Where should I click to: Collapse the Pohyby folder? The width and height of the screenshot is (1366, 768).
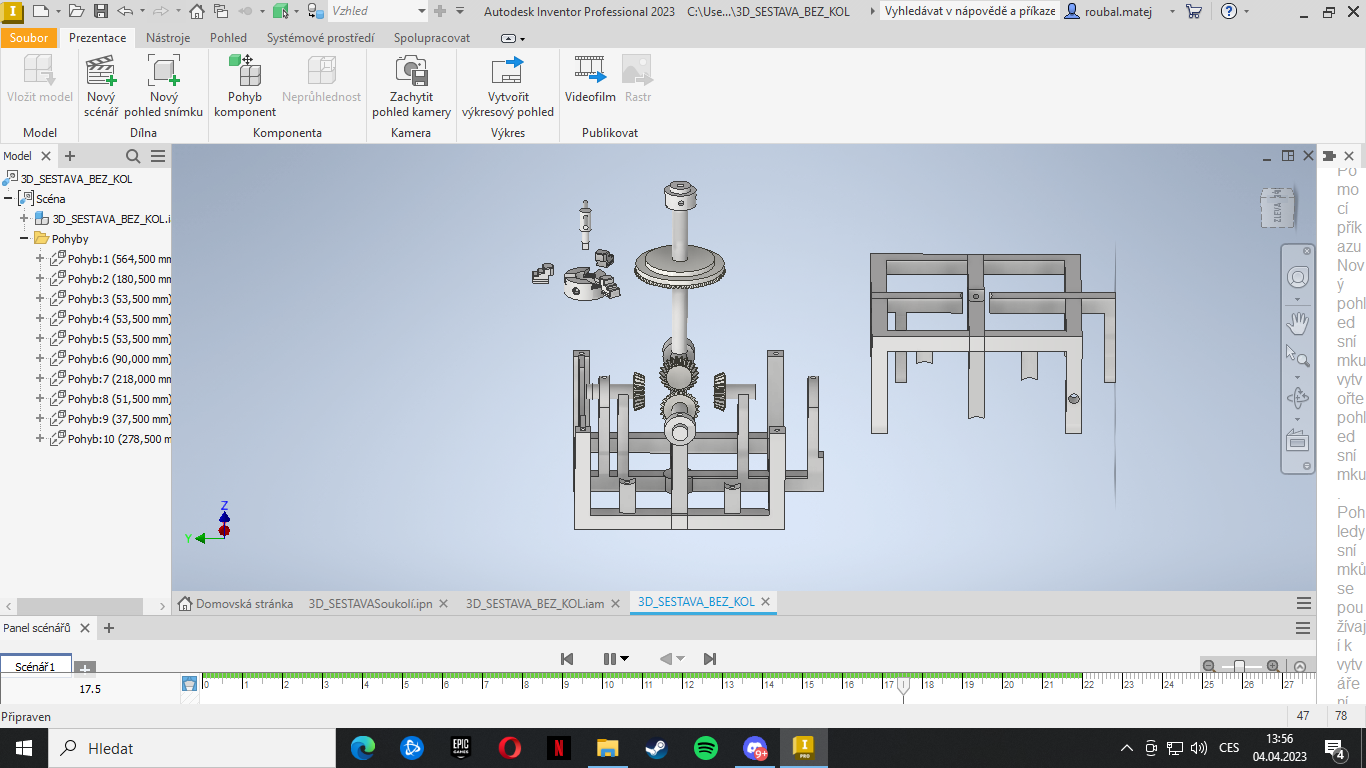[23, 239]
